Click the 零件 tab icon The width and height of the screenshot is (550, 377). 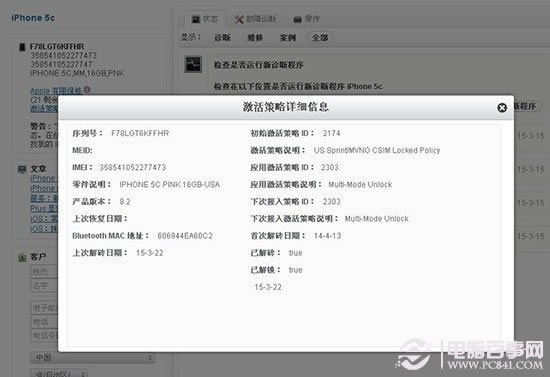pos(297,19)
